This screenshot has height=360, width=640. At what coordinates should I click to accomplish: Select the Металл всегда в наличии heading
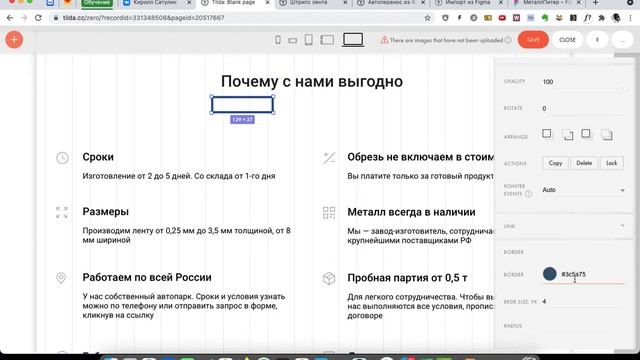click(x=411, y=212)
